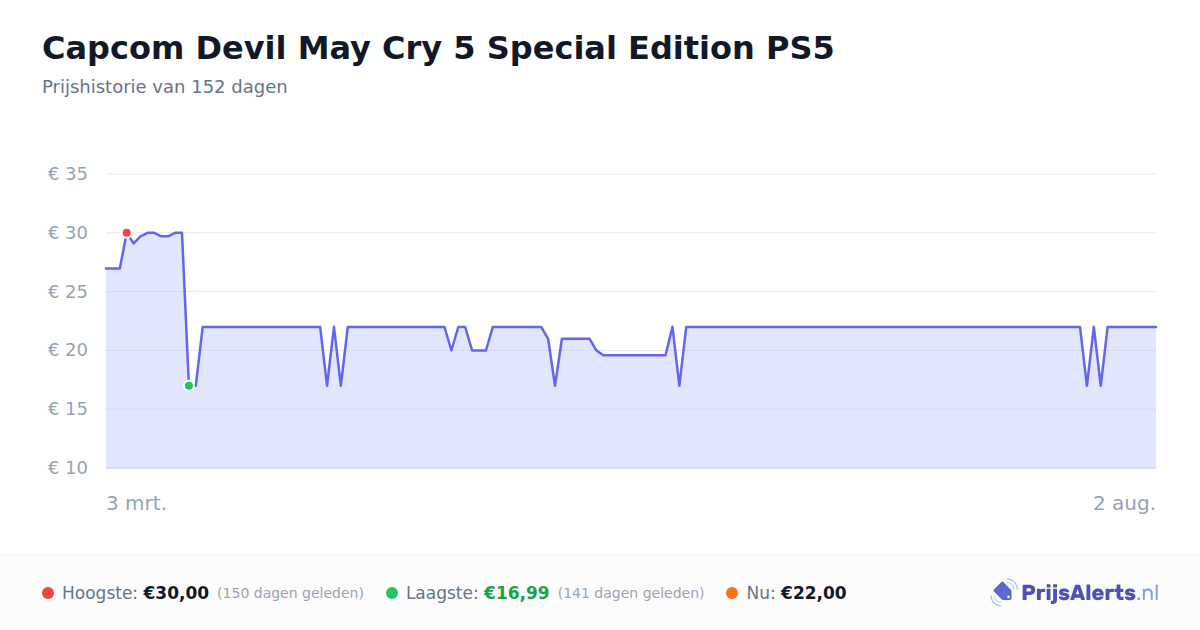
Task: Click the PrijsAlerts price tag logo icon
Action: click(x=1004, y=593)
